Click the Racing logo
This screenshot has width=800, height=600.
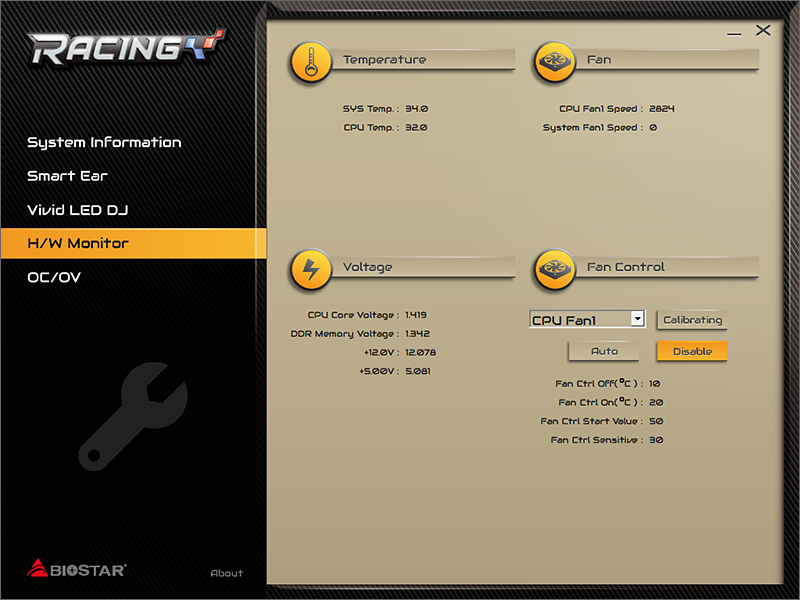pyautogui.click(x=126, y=47)
